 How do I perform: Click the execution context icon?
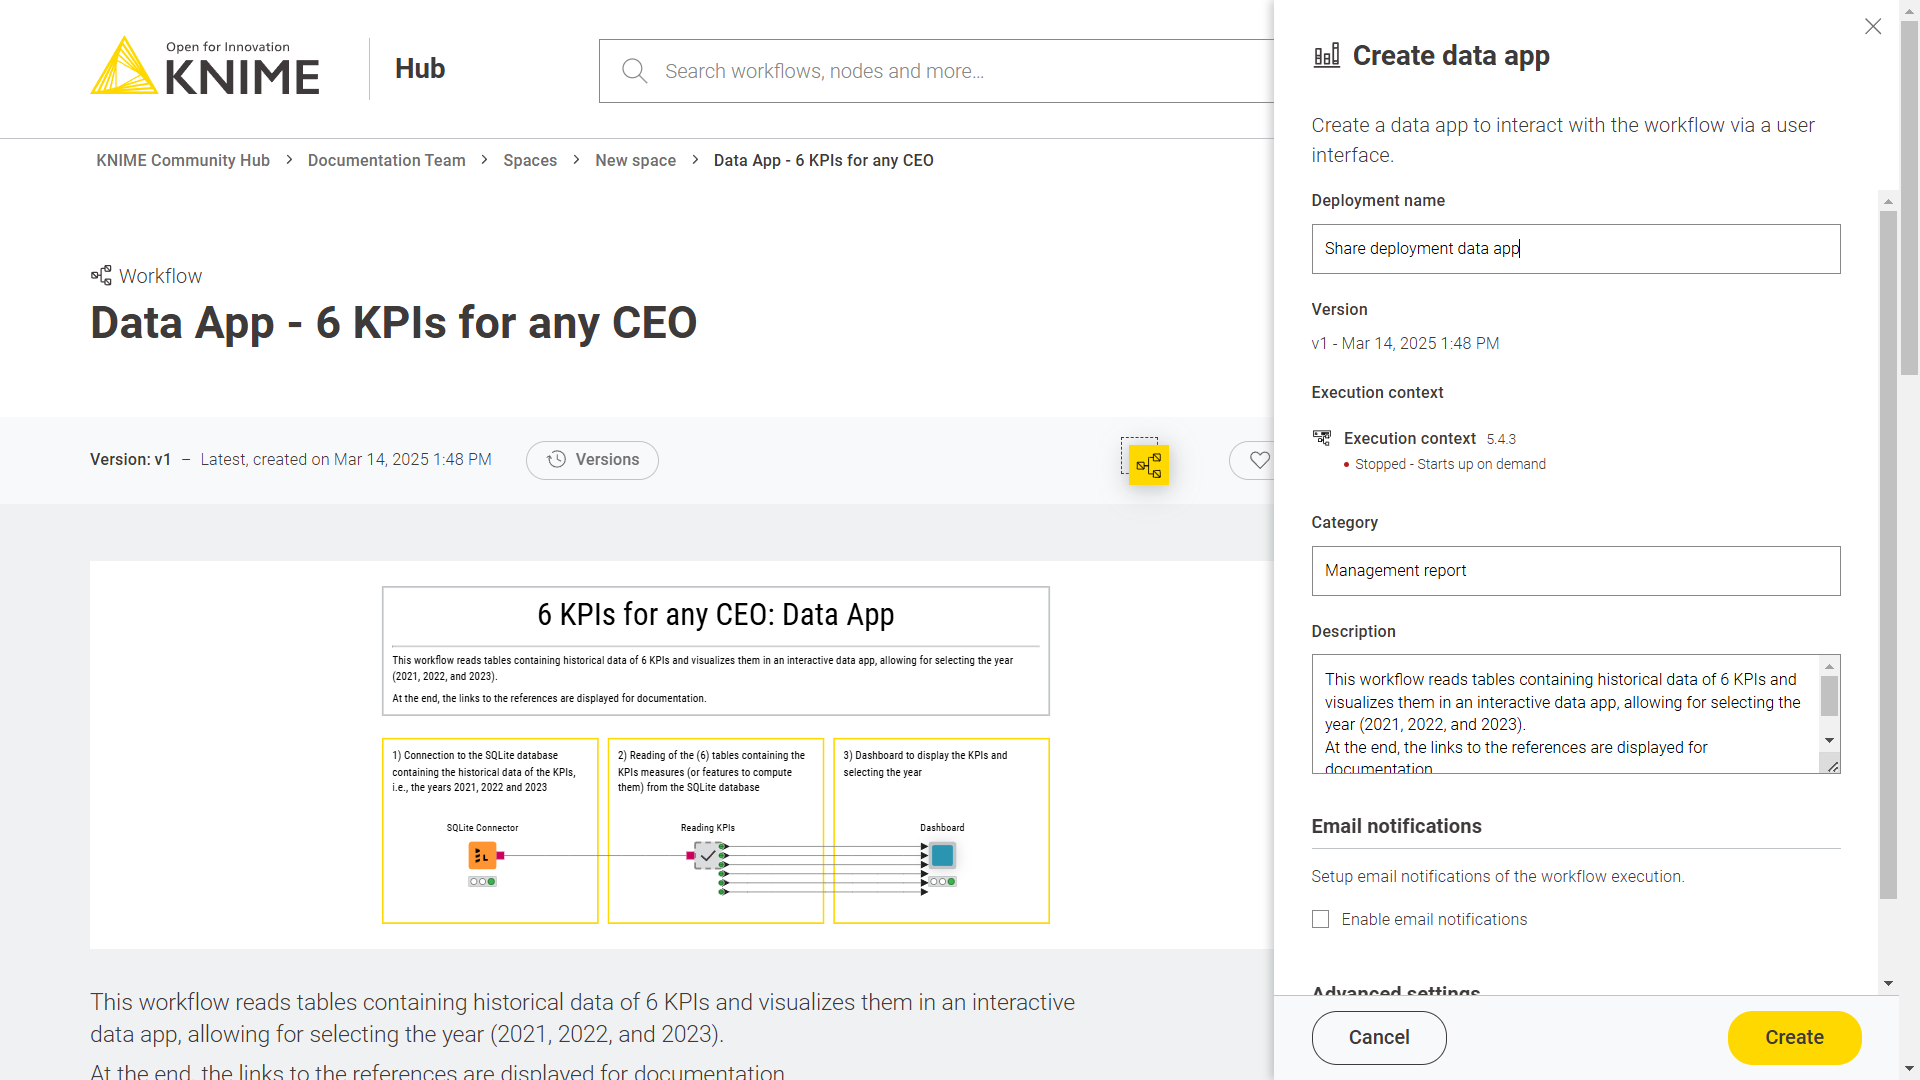1321,438
